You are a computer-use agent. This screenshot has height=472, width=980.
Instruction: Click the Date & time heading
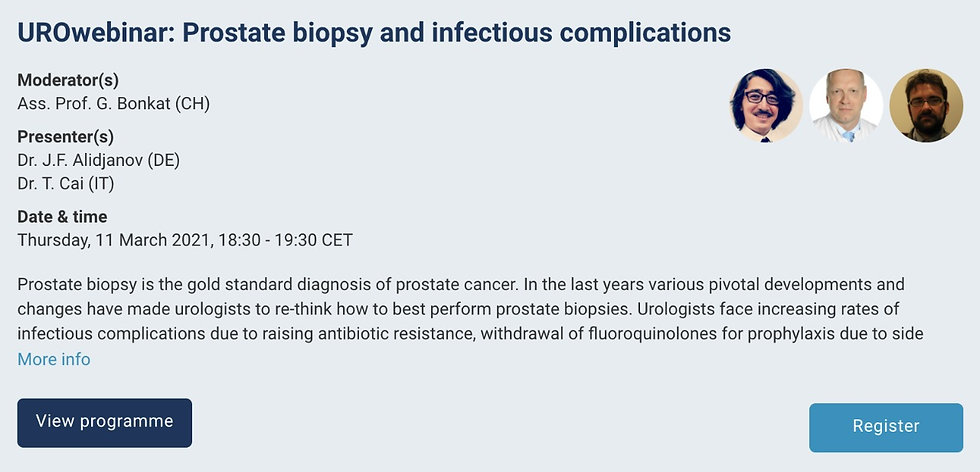[x=62, y=217]
